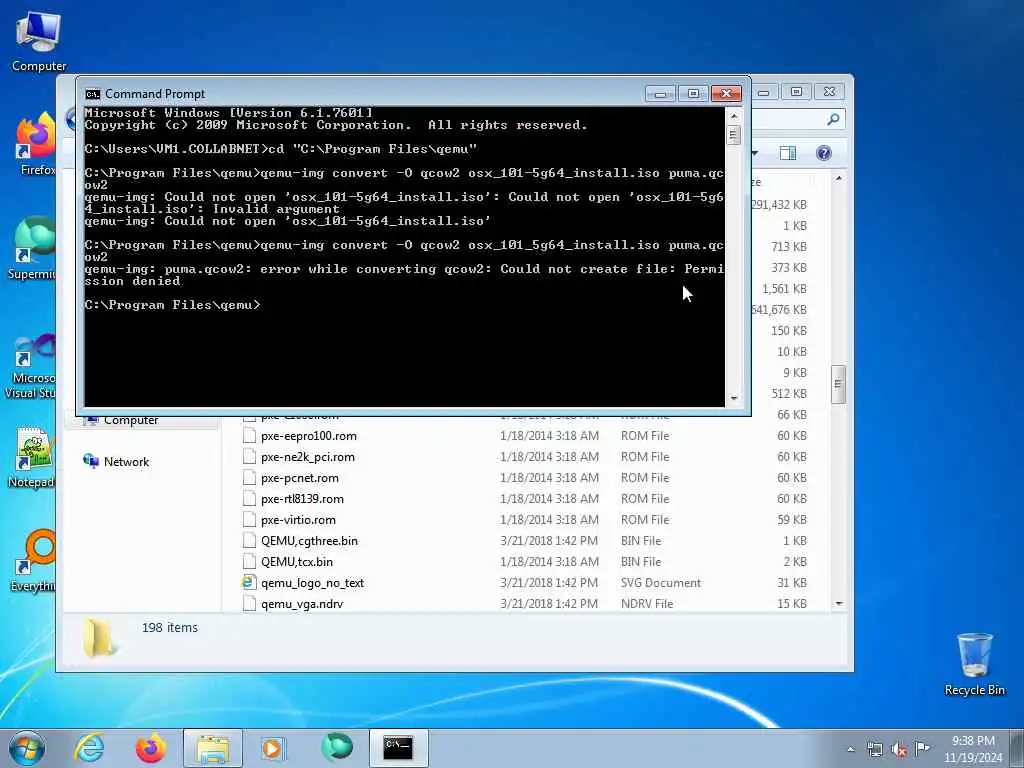Maximize the Command Prompt window
This screenshot has height=768, width=1024.
pyautogui.click(x=693, y=93)
